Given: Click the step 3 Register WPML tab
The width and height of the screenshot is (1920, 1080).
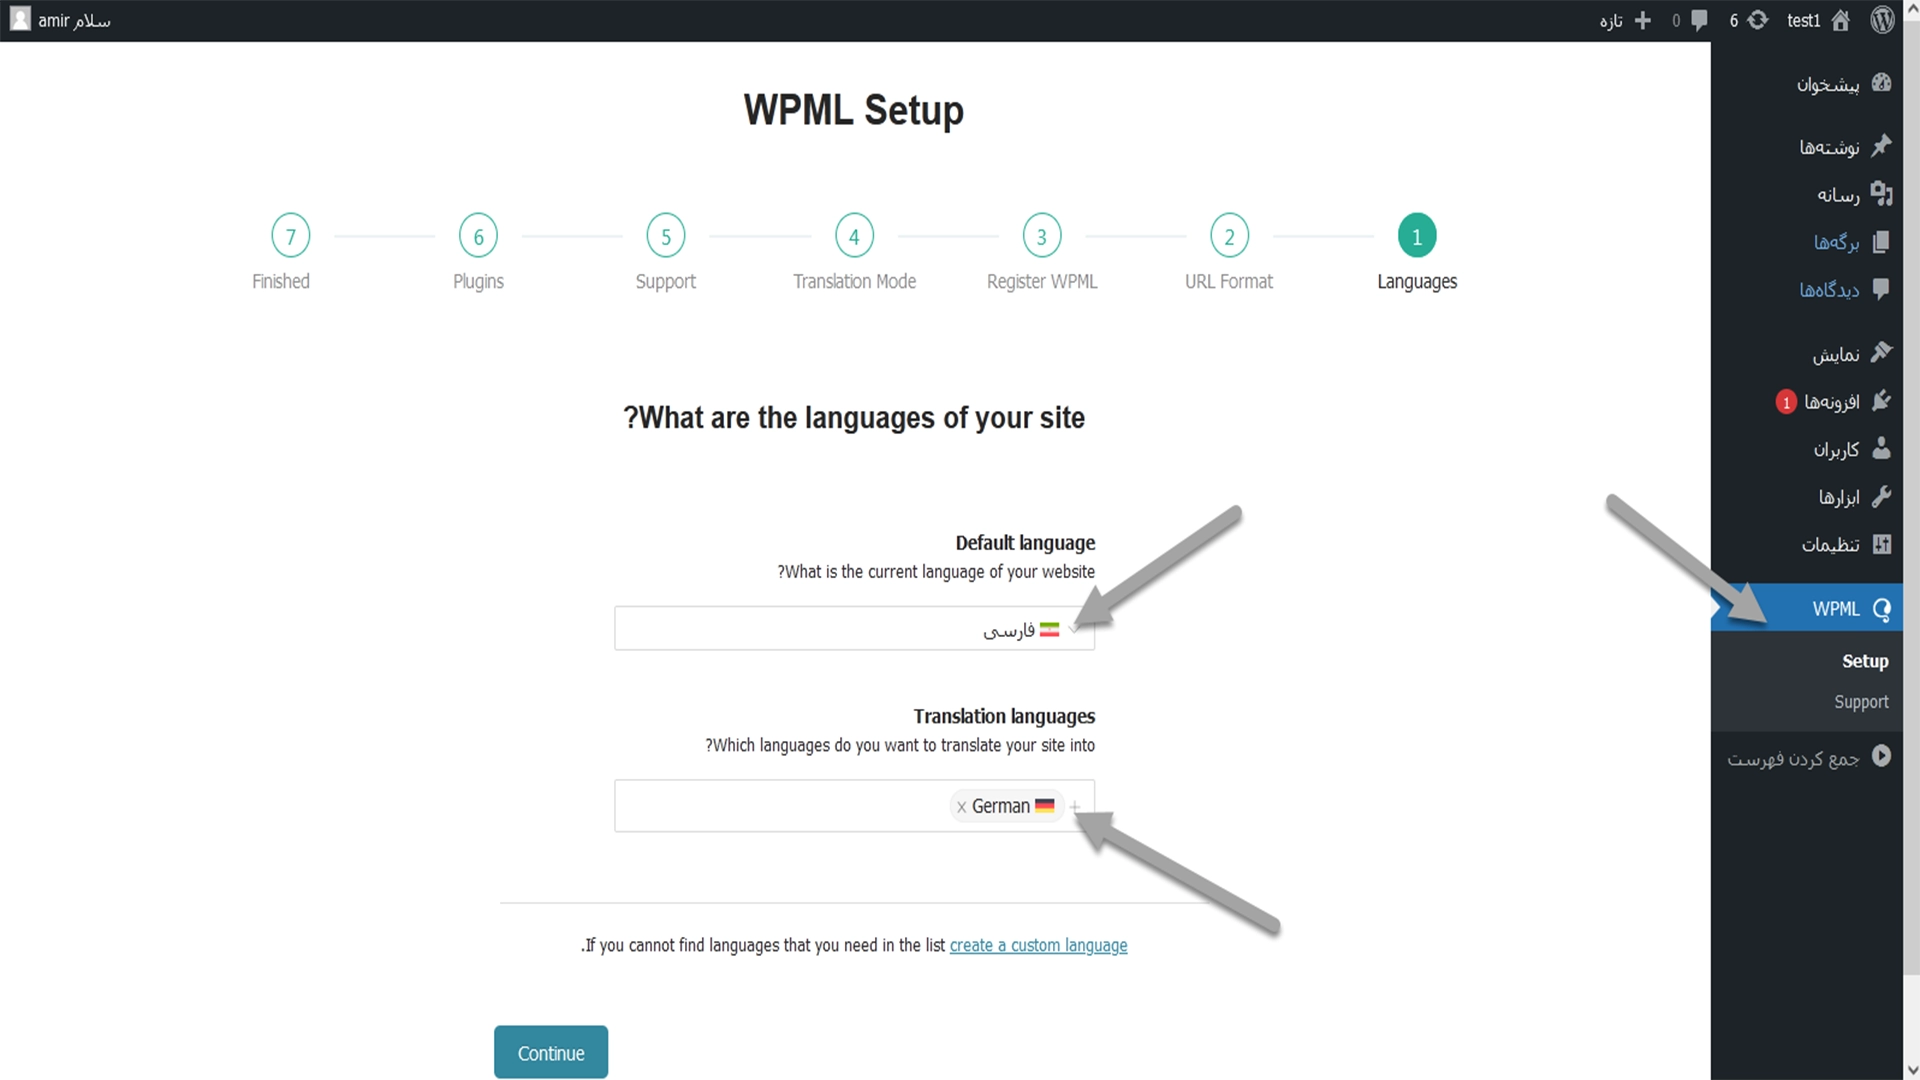Looking at the screenshot, I should [1042, 236].
